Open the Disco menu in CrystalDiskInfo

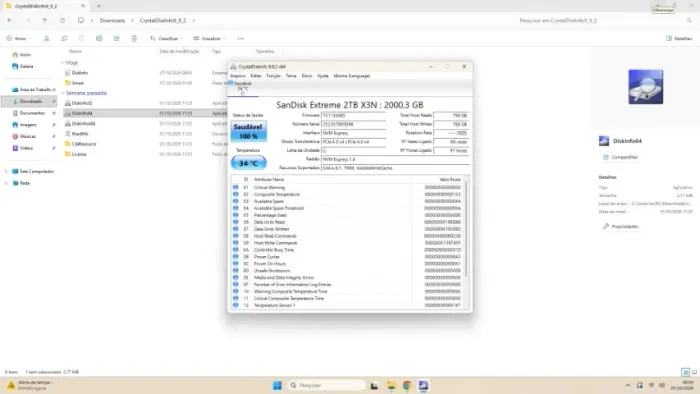(307, 76)
